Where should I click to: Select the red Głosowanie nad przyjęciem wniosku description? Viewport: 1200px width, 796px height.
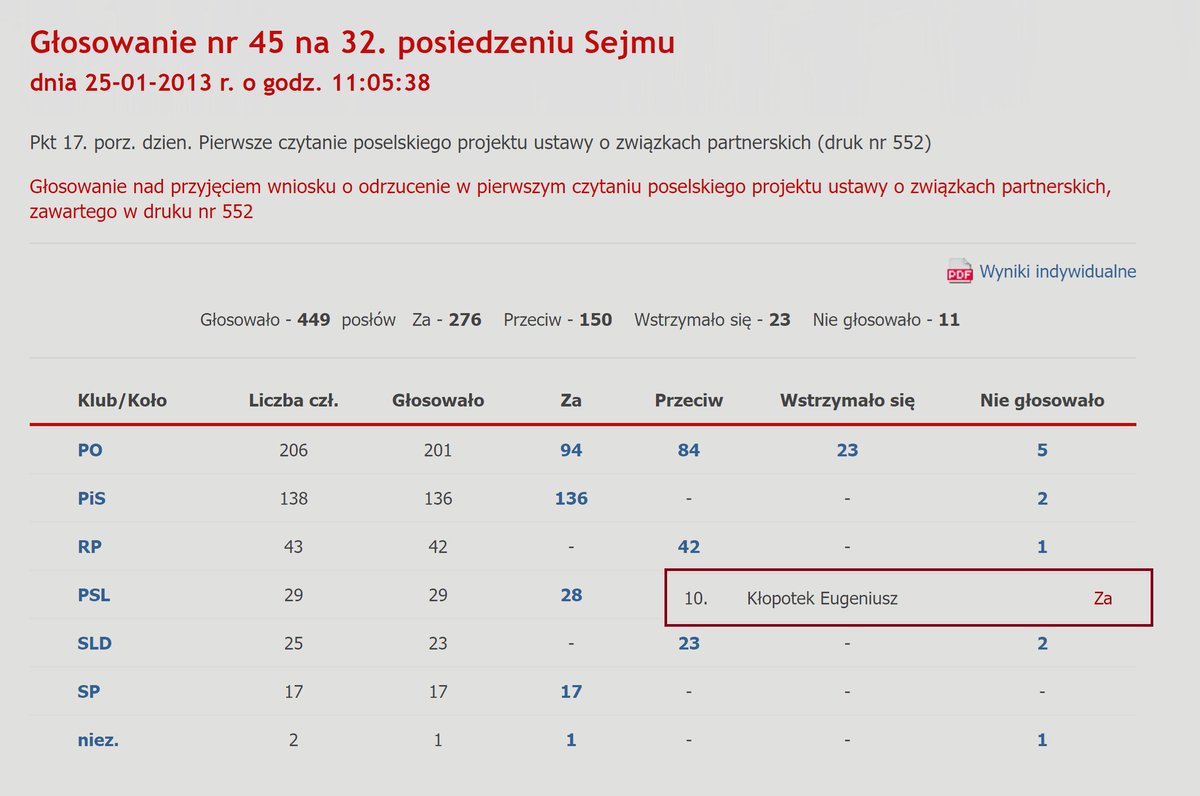pos(571,199)
